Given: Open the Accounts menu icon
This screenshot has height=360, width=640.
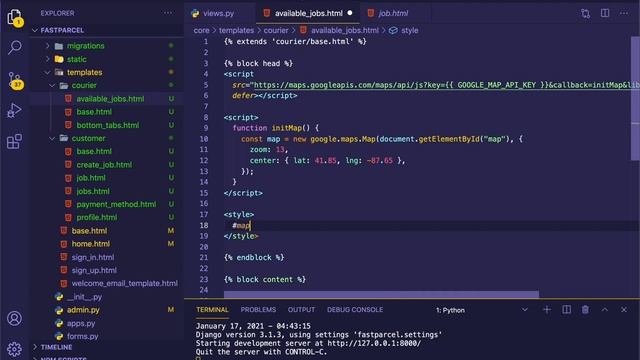Looking at the screenshot, I should tap(14, 318).
